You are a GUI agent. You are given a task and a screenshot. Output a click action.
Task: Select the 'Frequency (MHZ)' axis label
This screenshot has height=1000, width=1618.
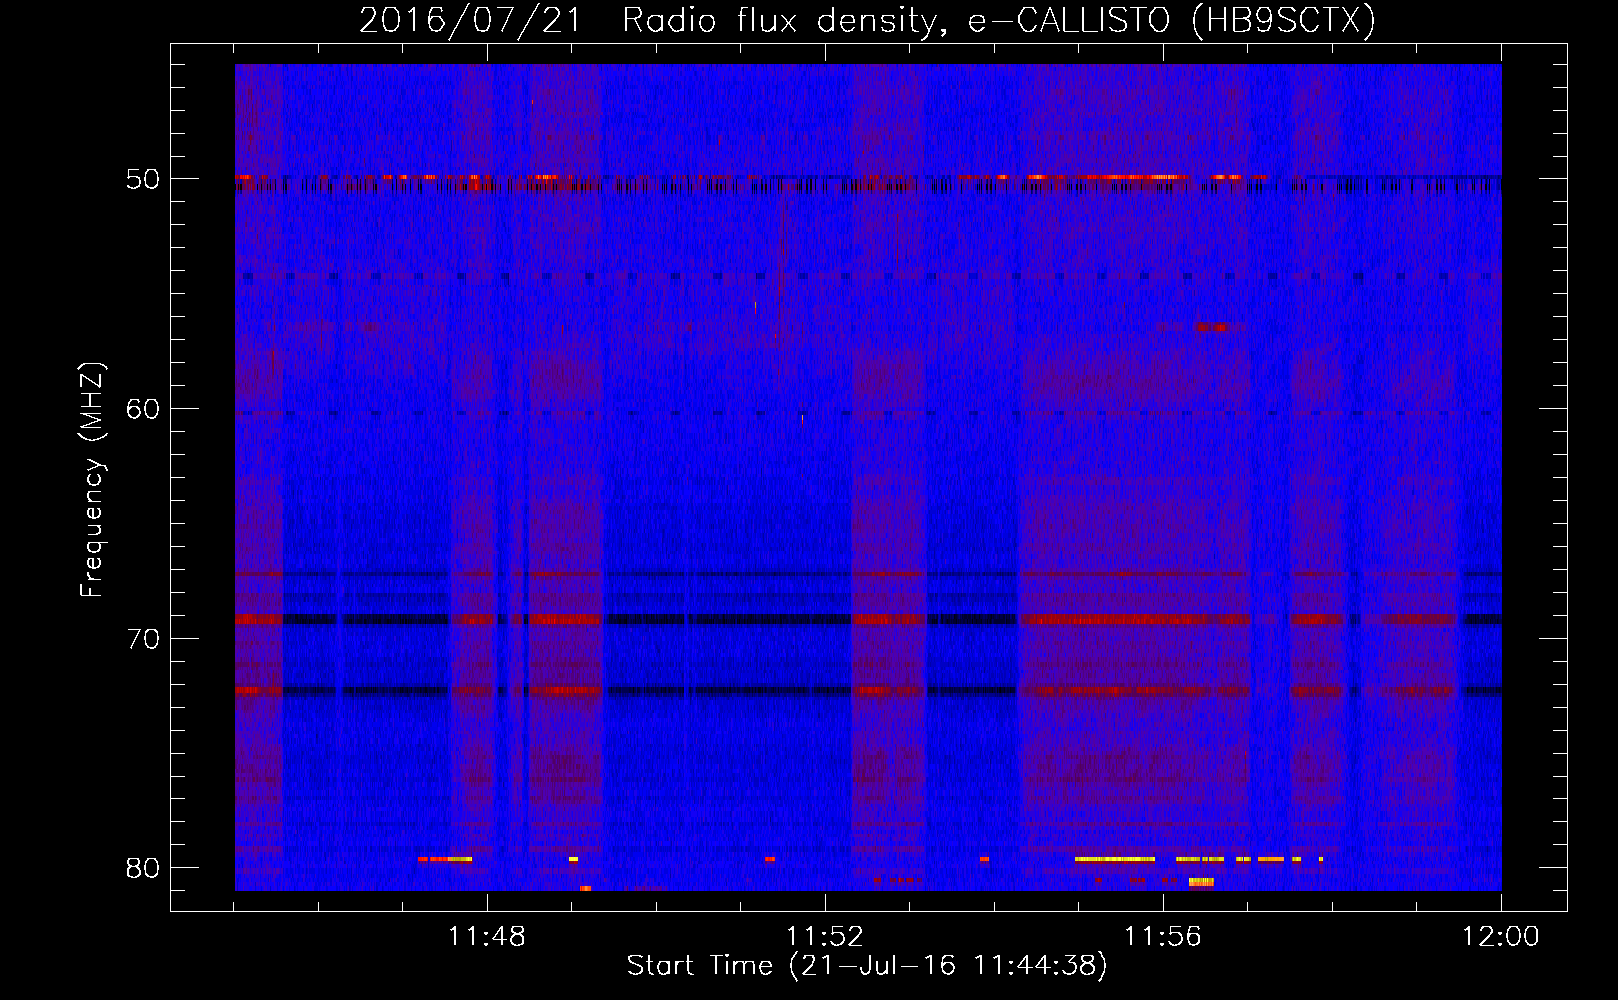click(92, 480)
